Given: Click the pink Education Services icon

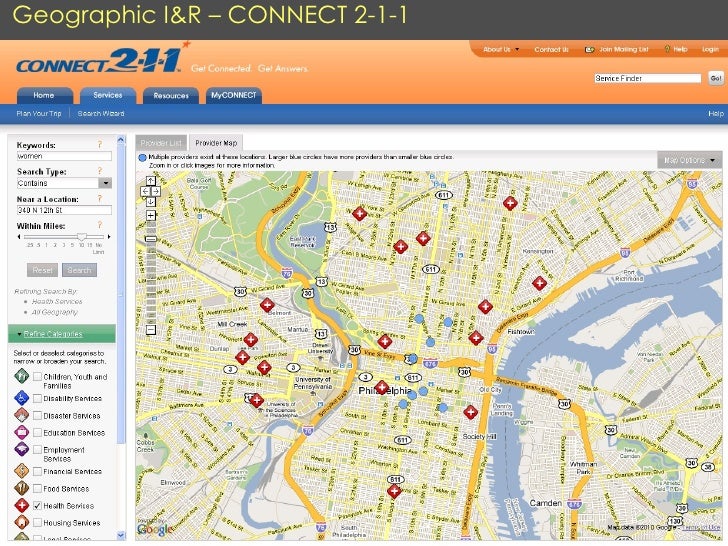Looking at the screenshot, I should [x=21, y=432].
